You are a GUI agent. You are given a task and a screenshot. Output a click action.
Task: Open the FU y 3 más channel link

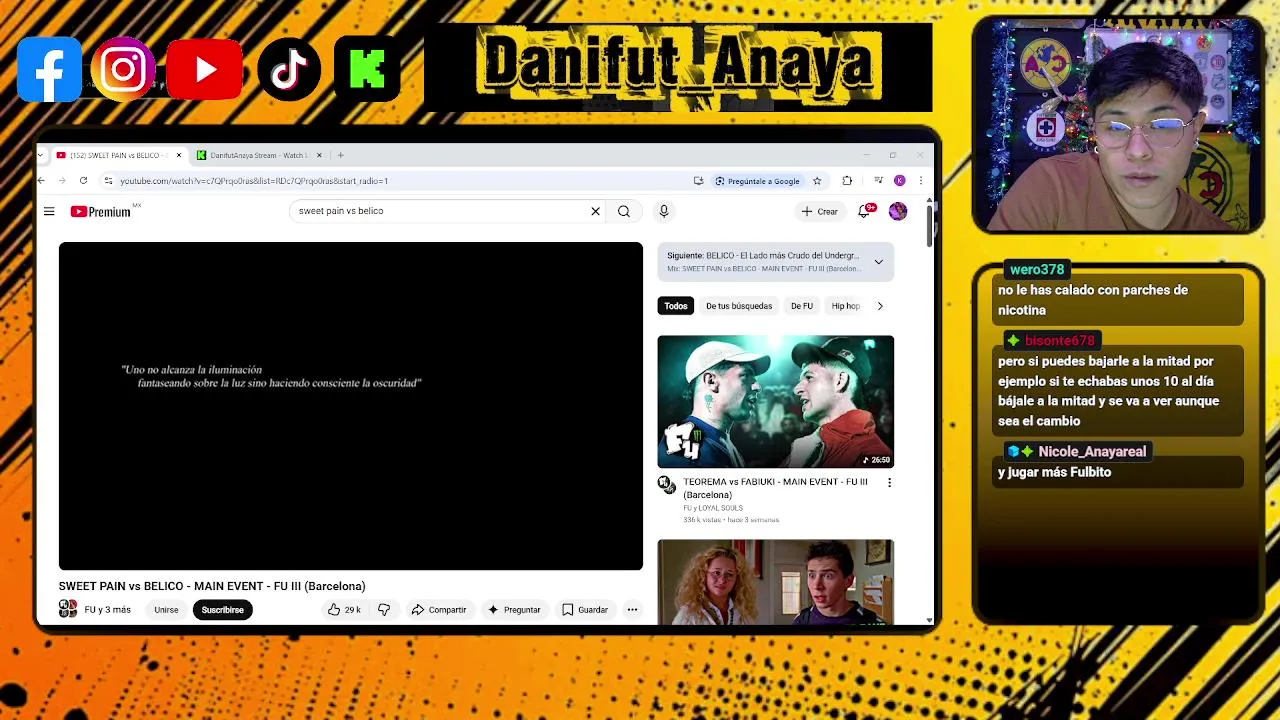108,609
